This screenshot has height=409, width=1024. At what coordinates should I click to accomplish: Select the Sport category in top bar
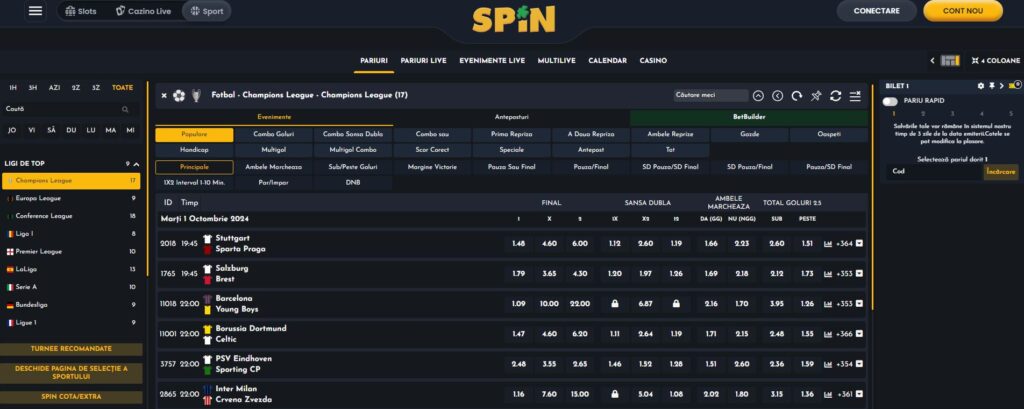206,11
